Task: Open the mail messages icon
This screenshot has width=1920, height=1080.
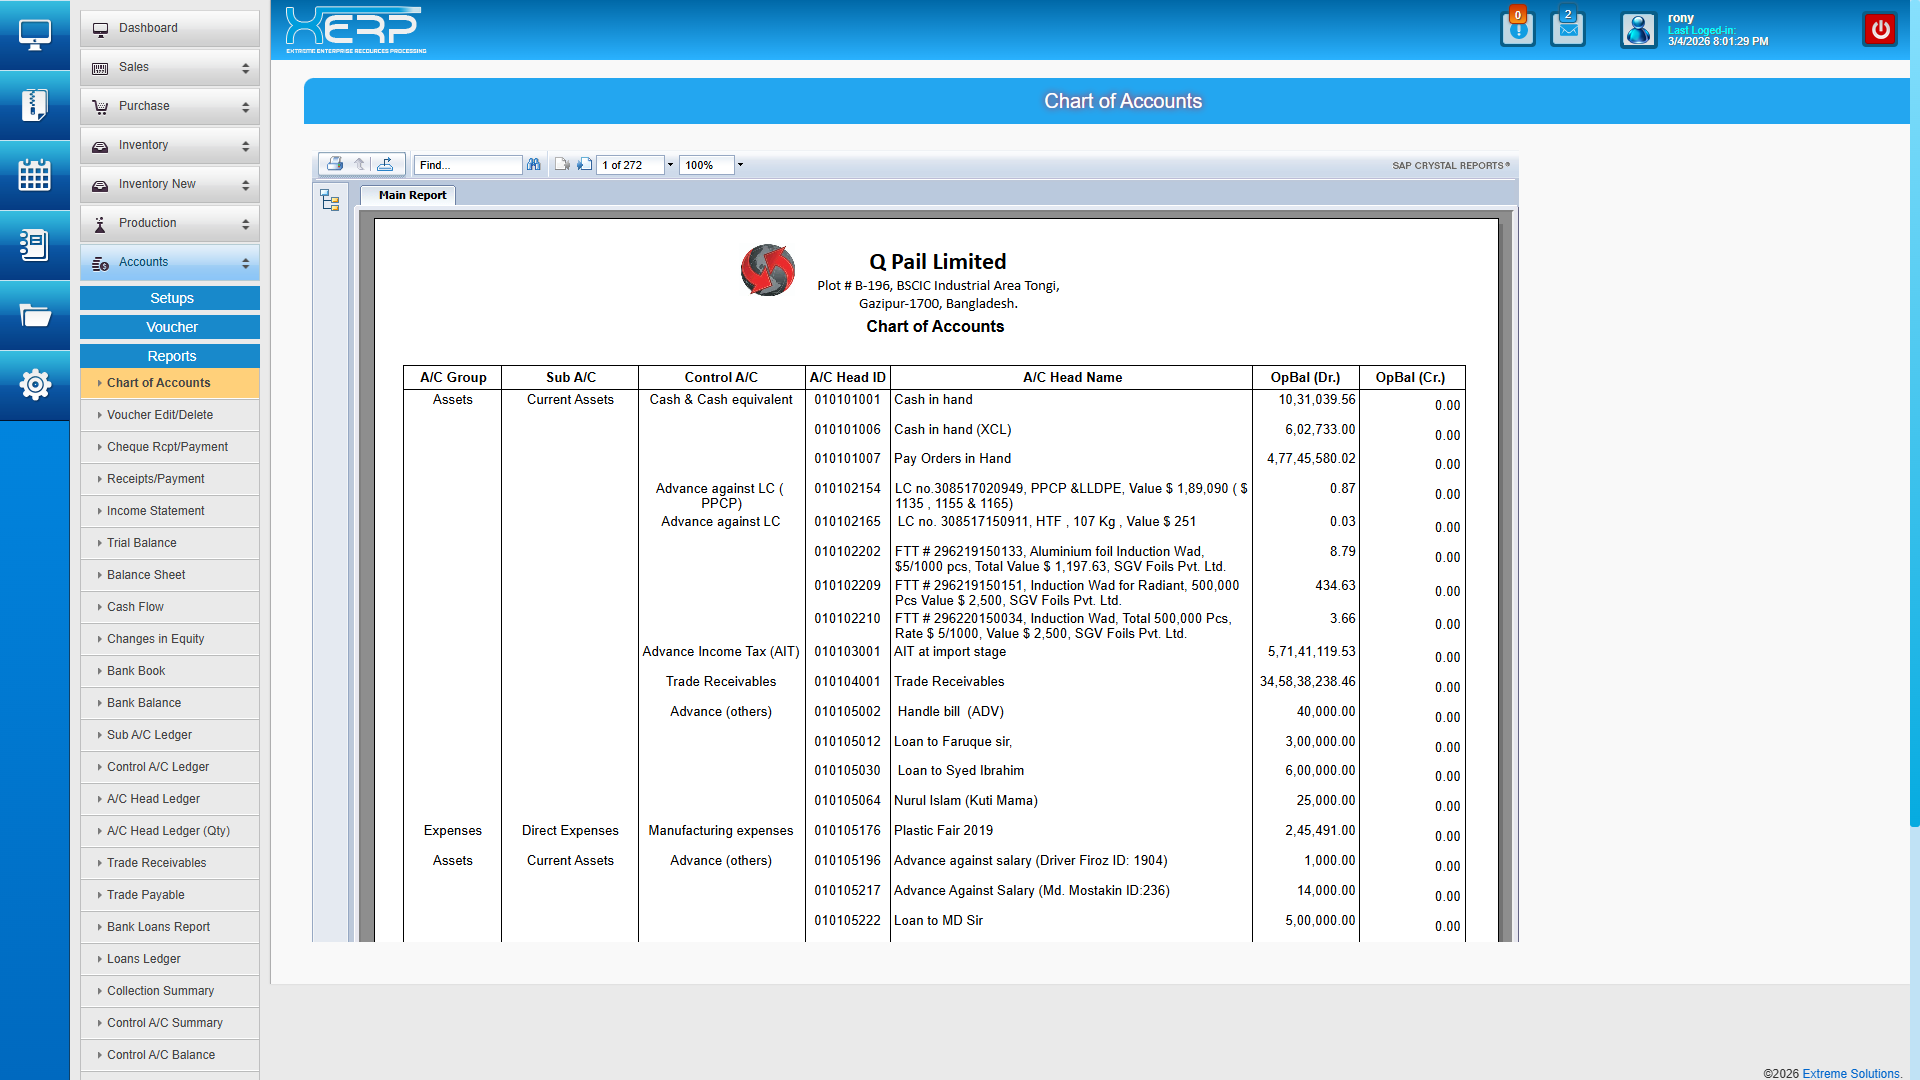Action: 1567,29
